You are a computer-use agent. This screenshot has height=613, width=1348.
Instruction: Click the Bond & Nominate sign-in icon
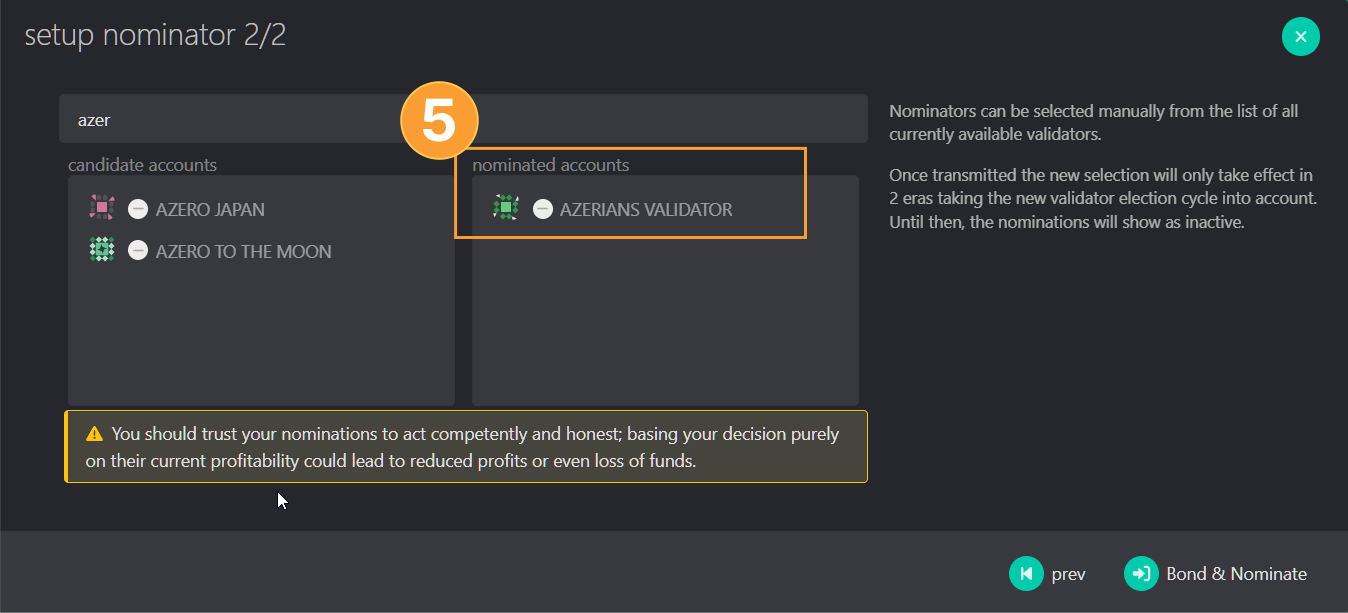click(x=1141, y=574)
